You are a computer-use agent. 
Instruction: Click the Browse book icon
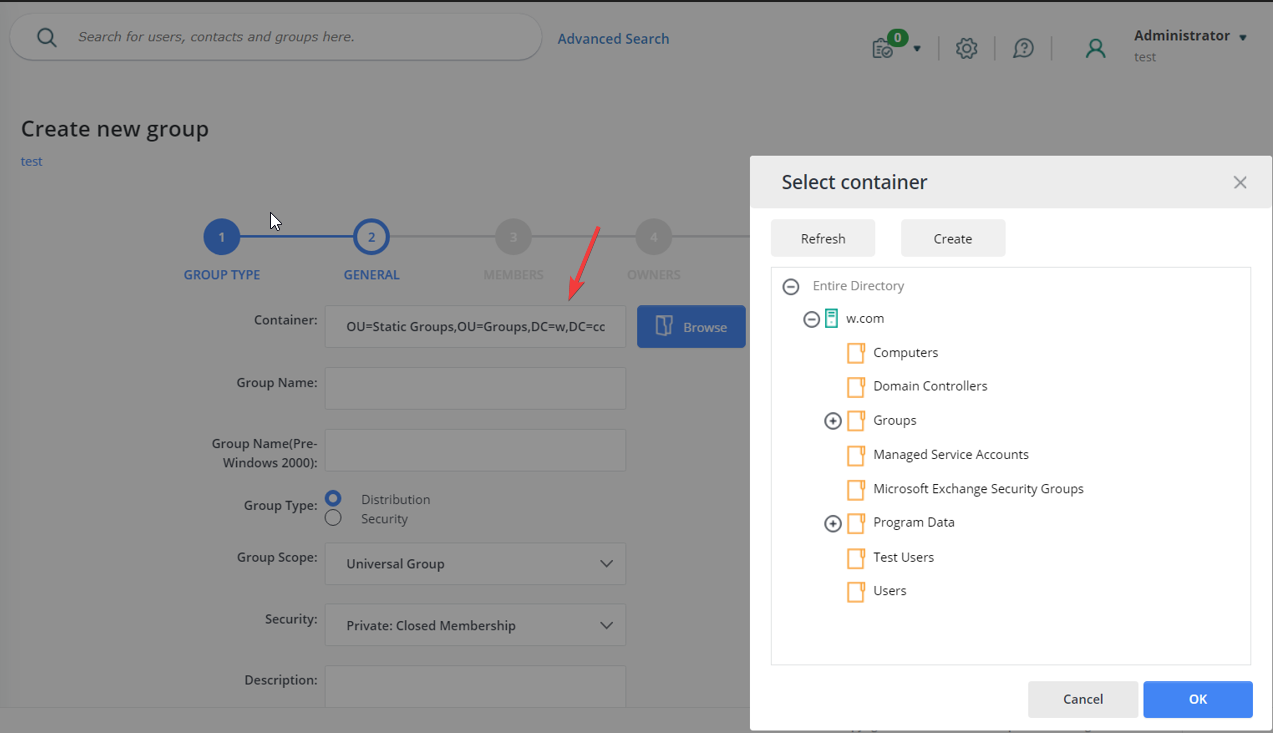pos(662,326)
